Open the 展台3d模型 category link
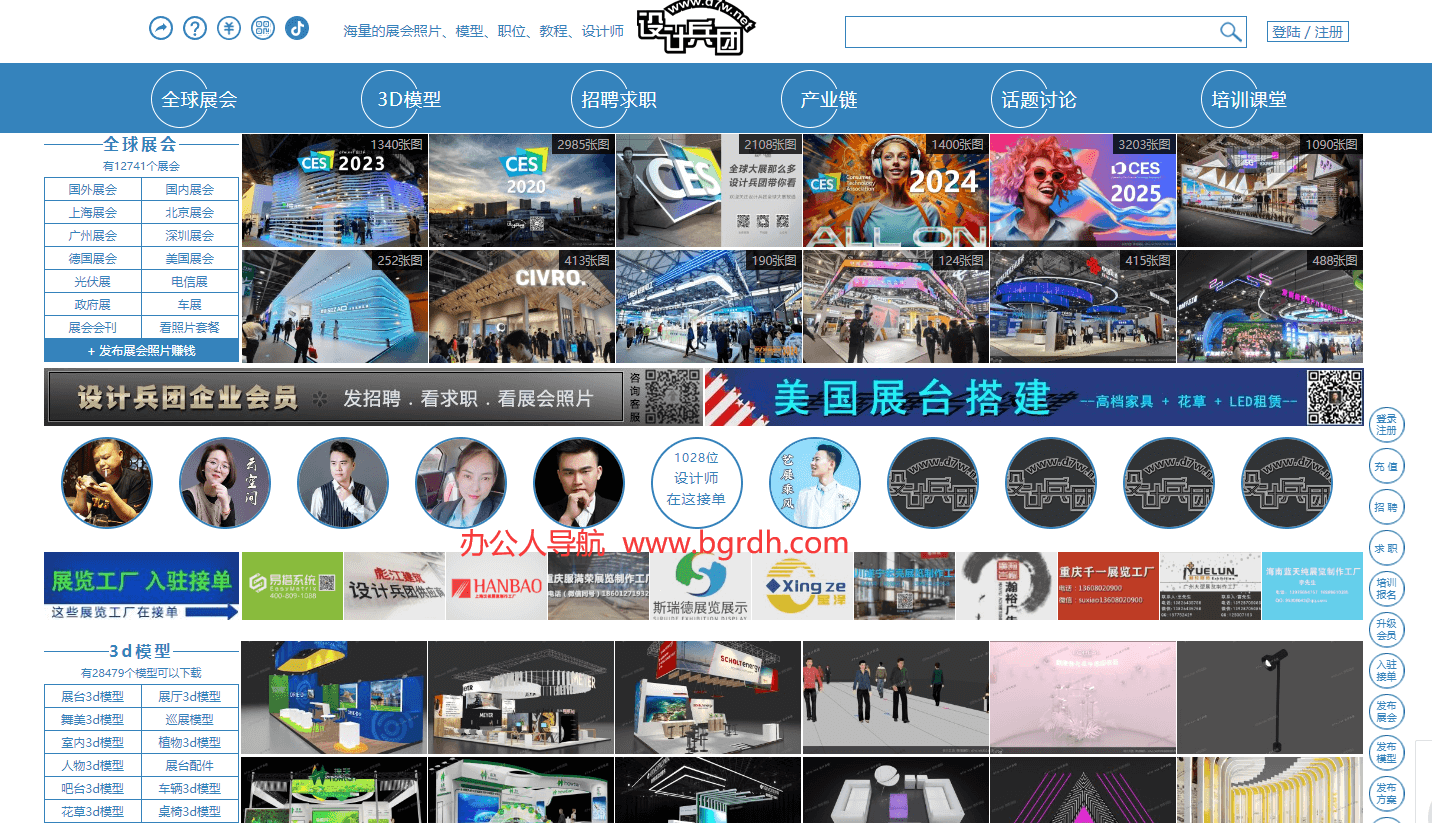Screen dimensions: 1432x823 (x=93, y=696)
